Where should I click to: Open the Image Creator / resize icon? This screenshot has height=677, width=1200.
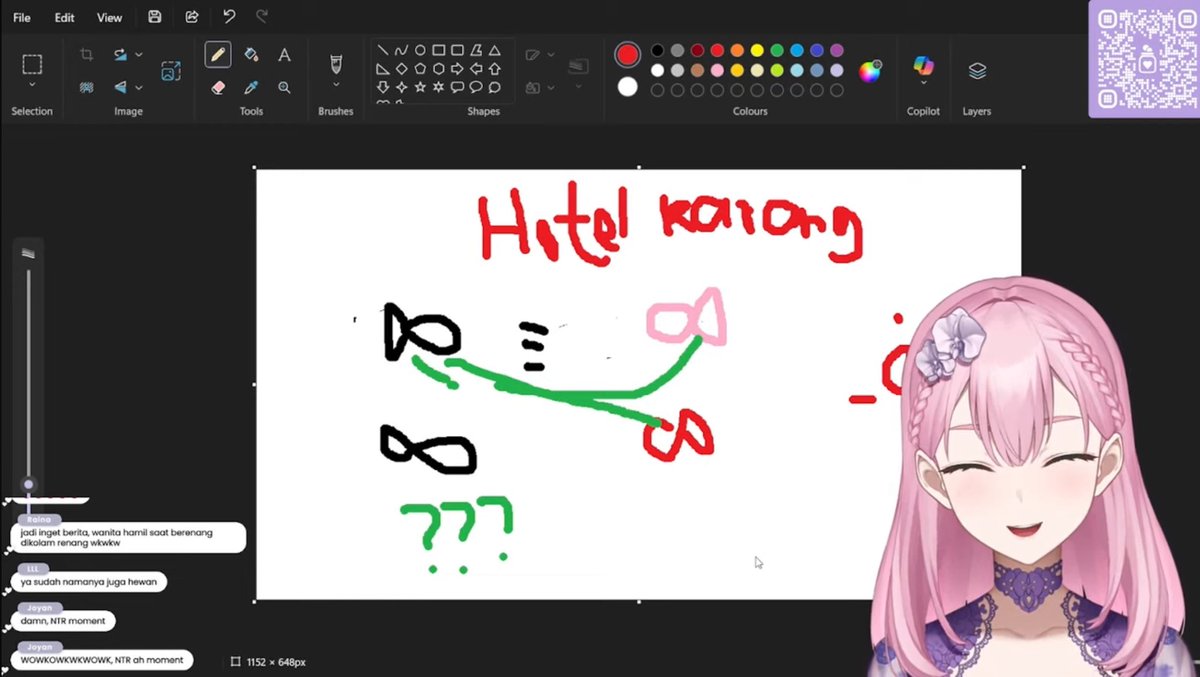(171, 71)
